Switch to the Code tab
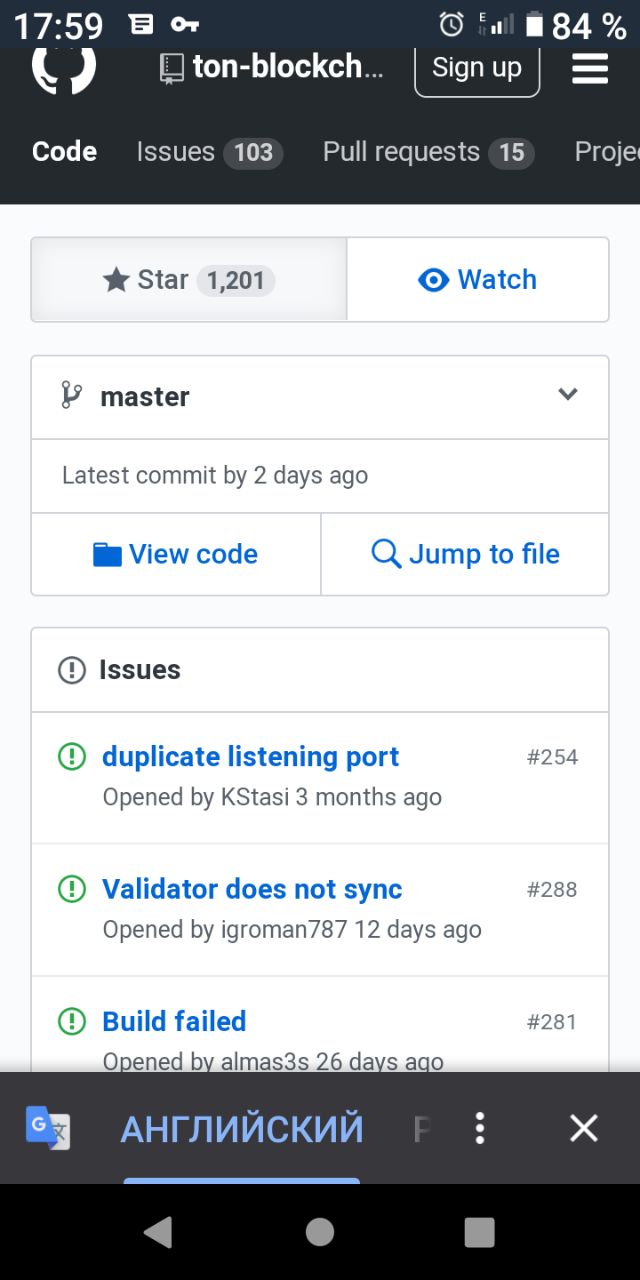640x1280 pixels. point(65,152)
